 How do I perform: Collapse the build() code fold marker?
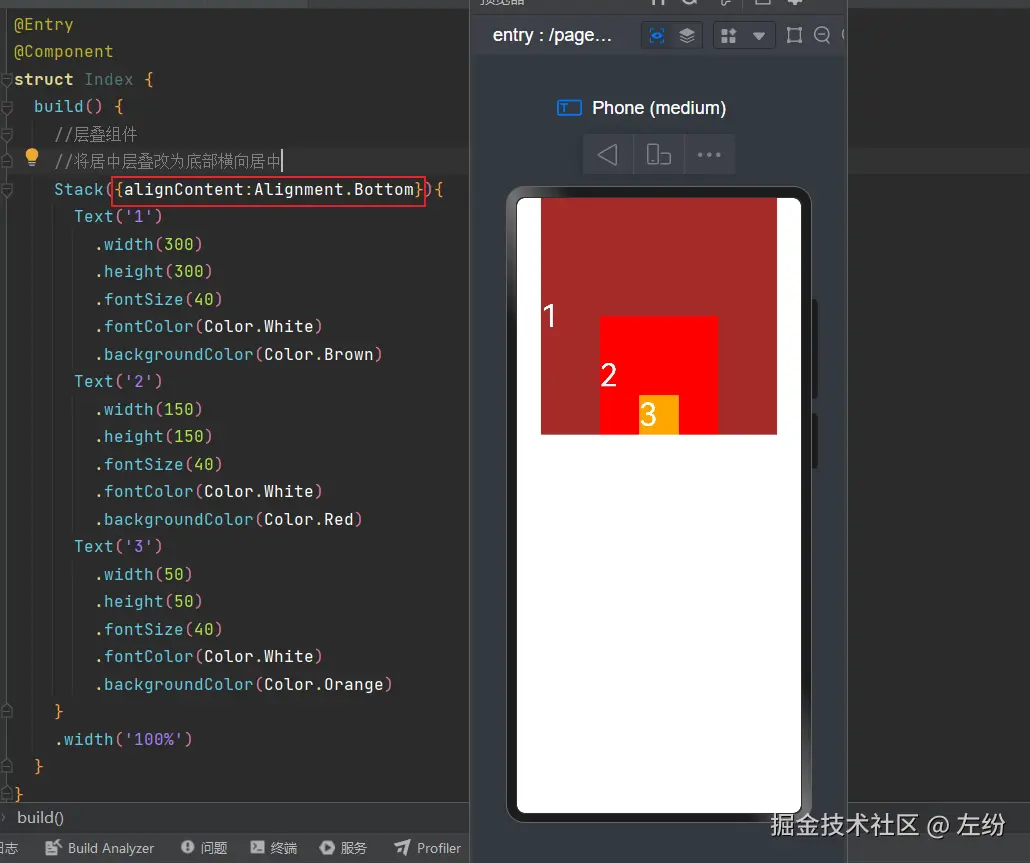pos(7,107)
